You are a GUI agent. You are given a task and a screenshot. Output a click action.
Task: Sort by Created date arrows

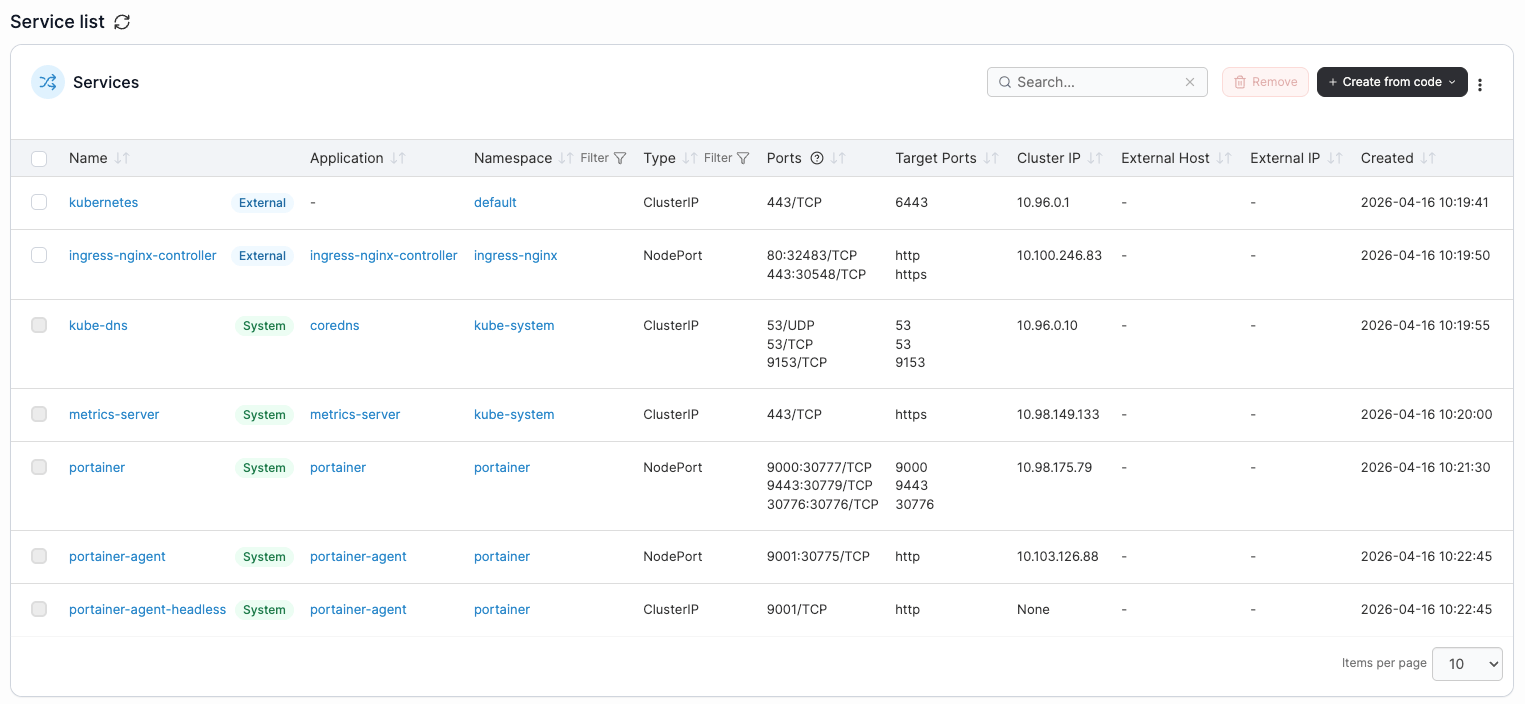[x=1428, y=158]
